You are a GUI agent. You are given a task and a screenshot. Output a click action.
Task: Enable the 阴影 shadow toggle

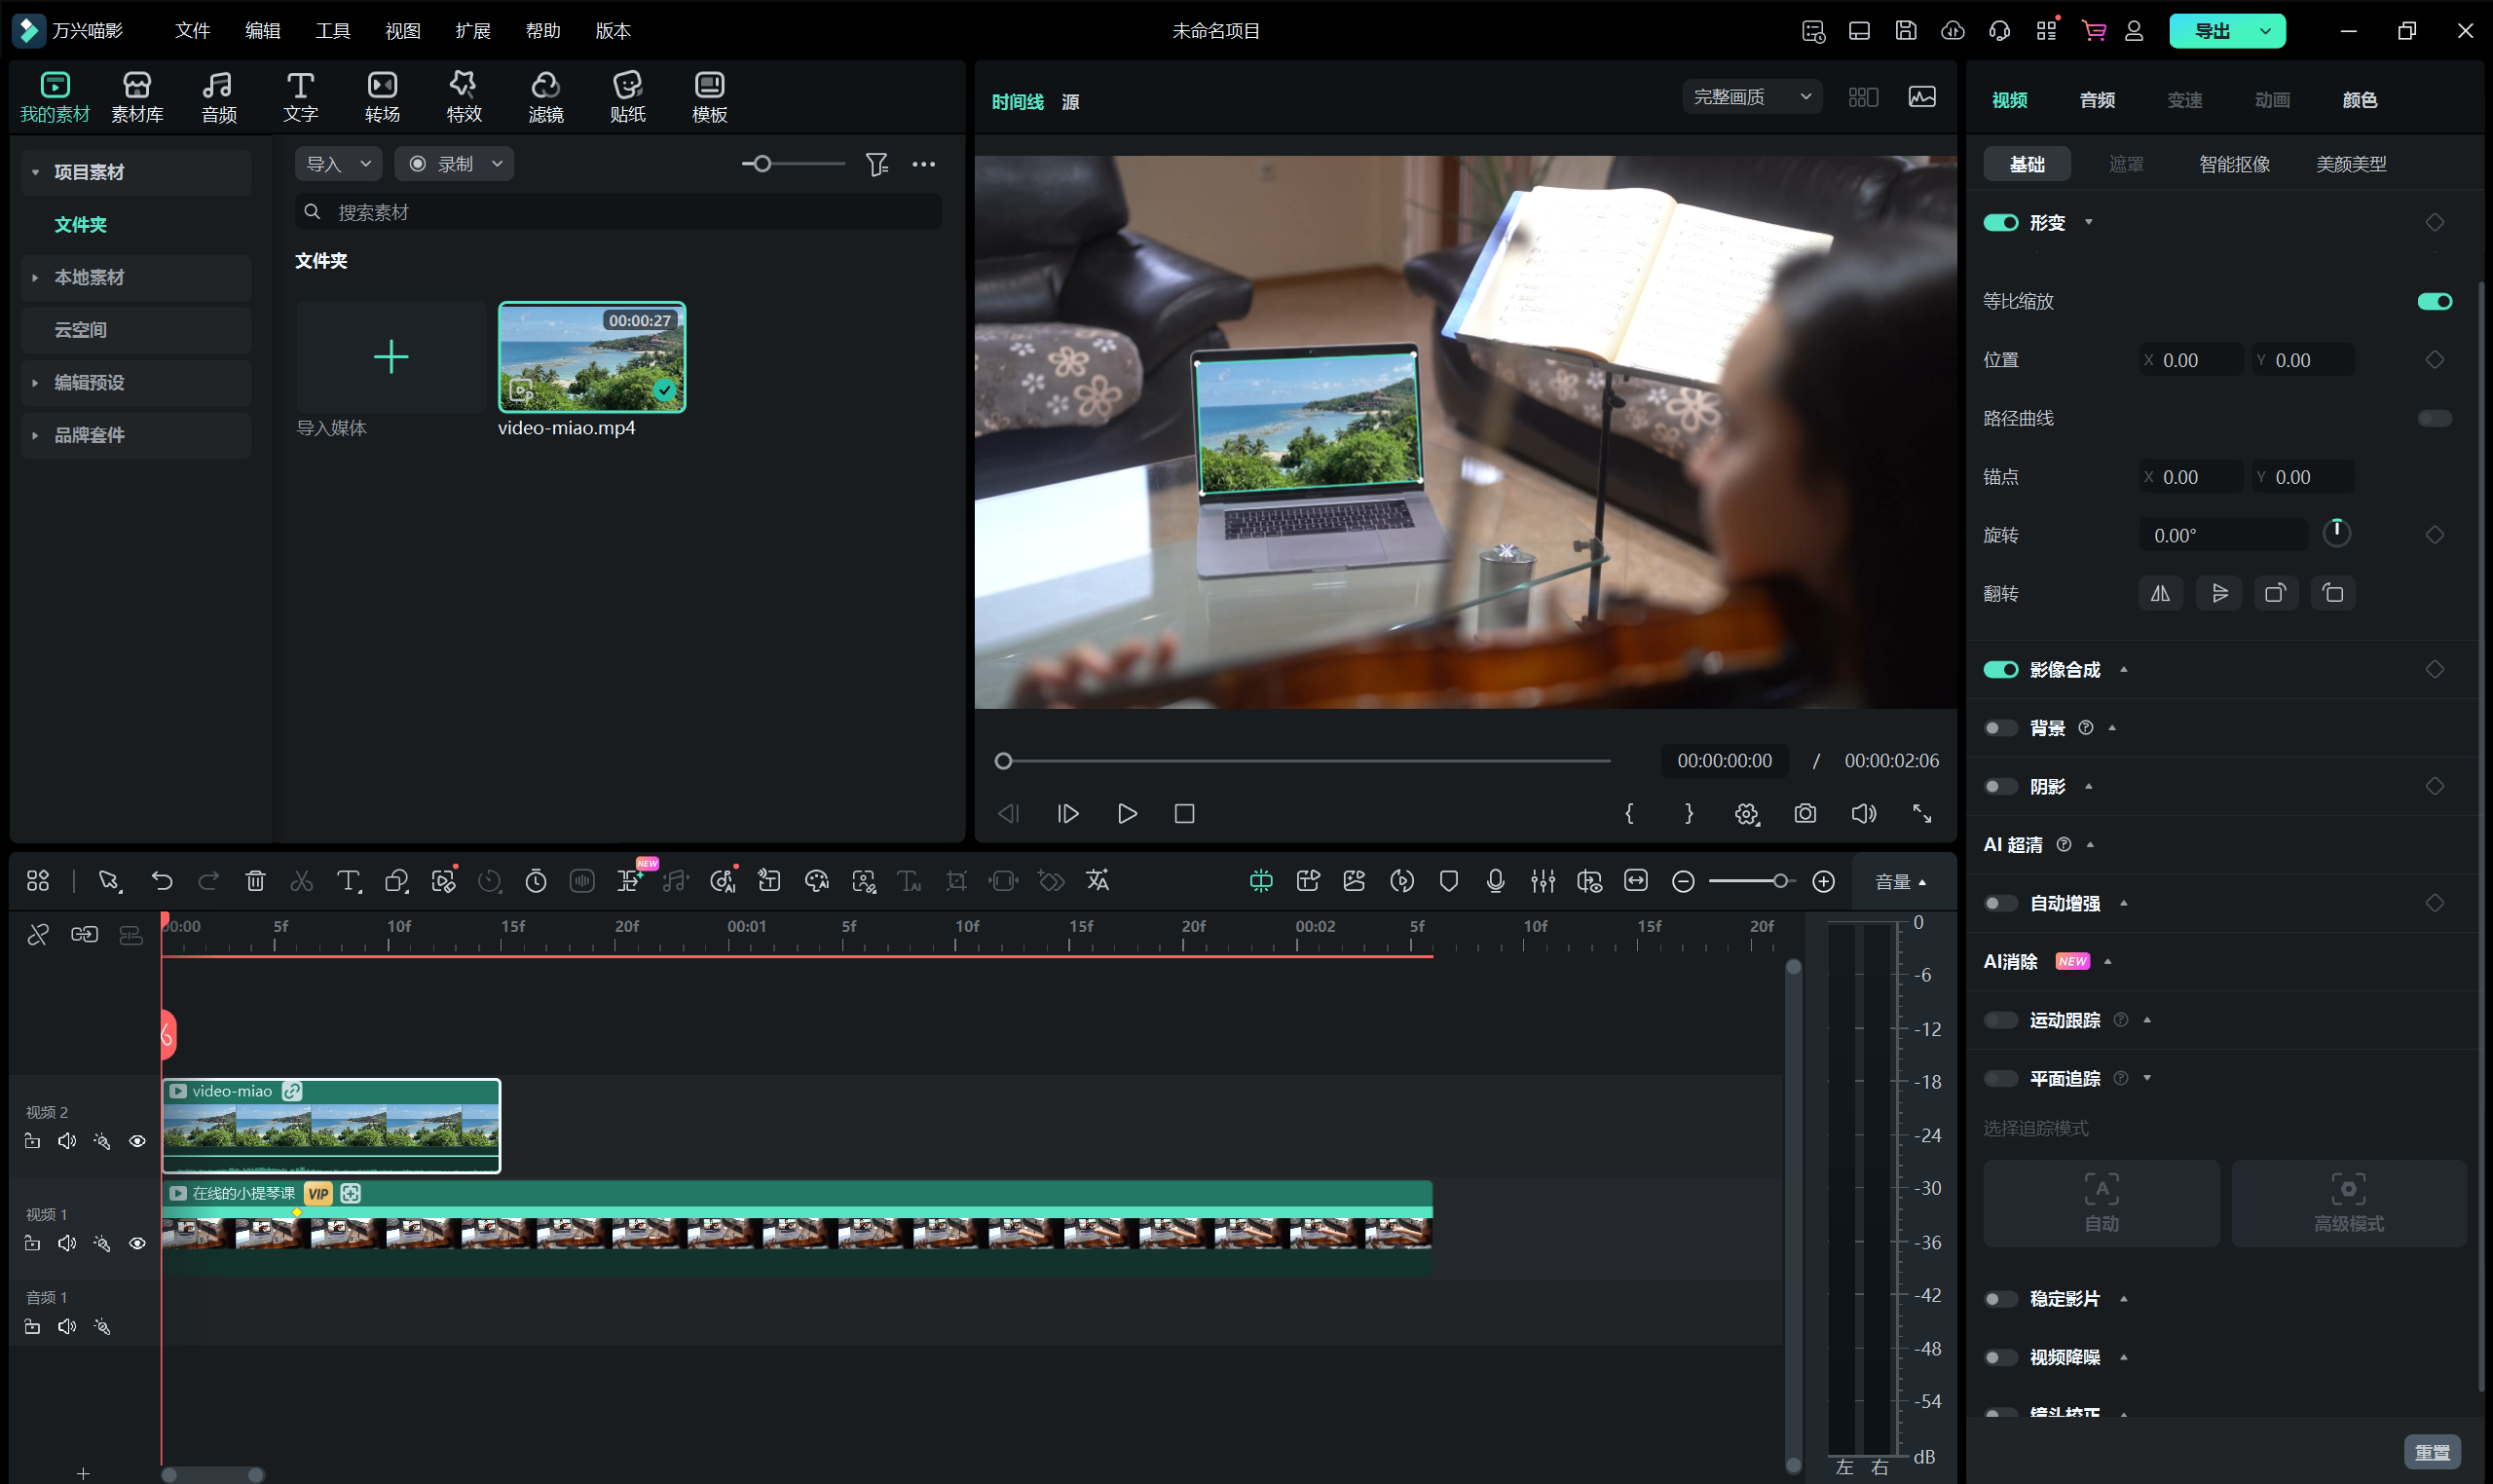click(x=2000, y=787)
